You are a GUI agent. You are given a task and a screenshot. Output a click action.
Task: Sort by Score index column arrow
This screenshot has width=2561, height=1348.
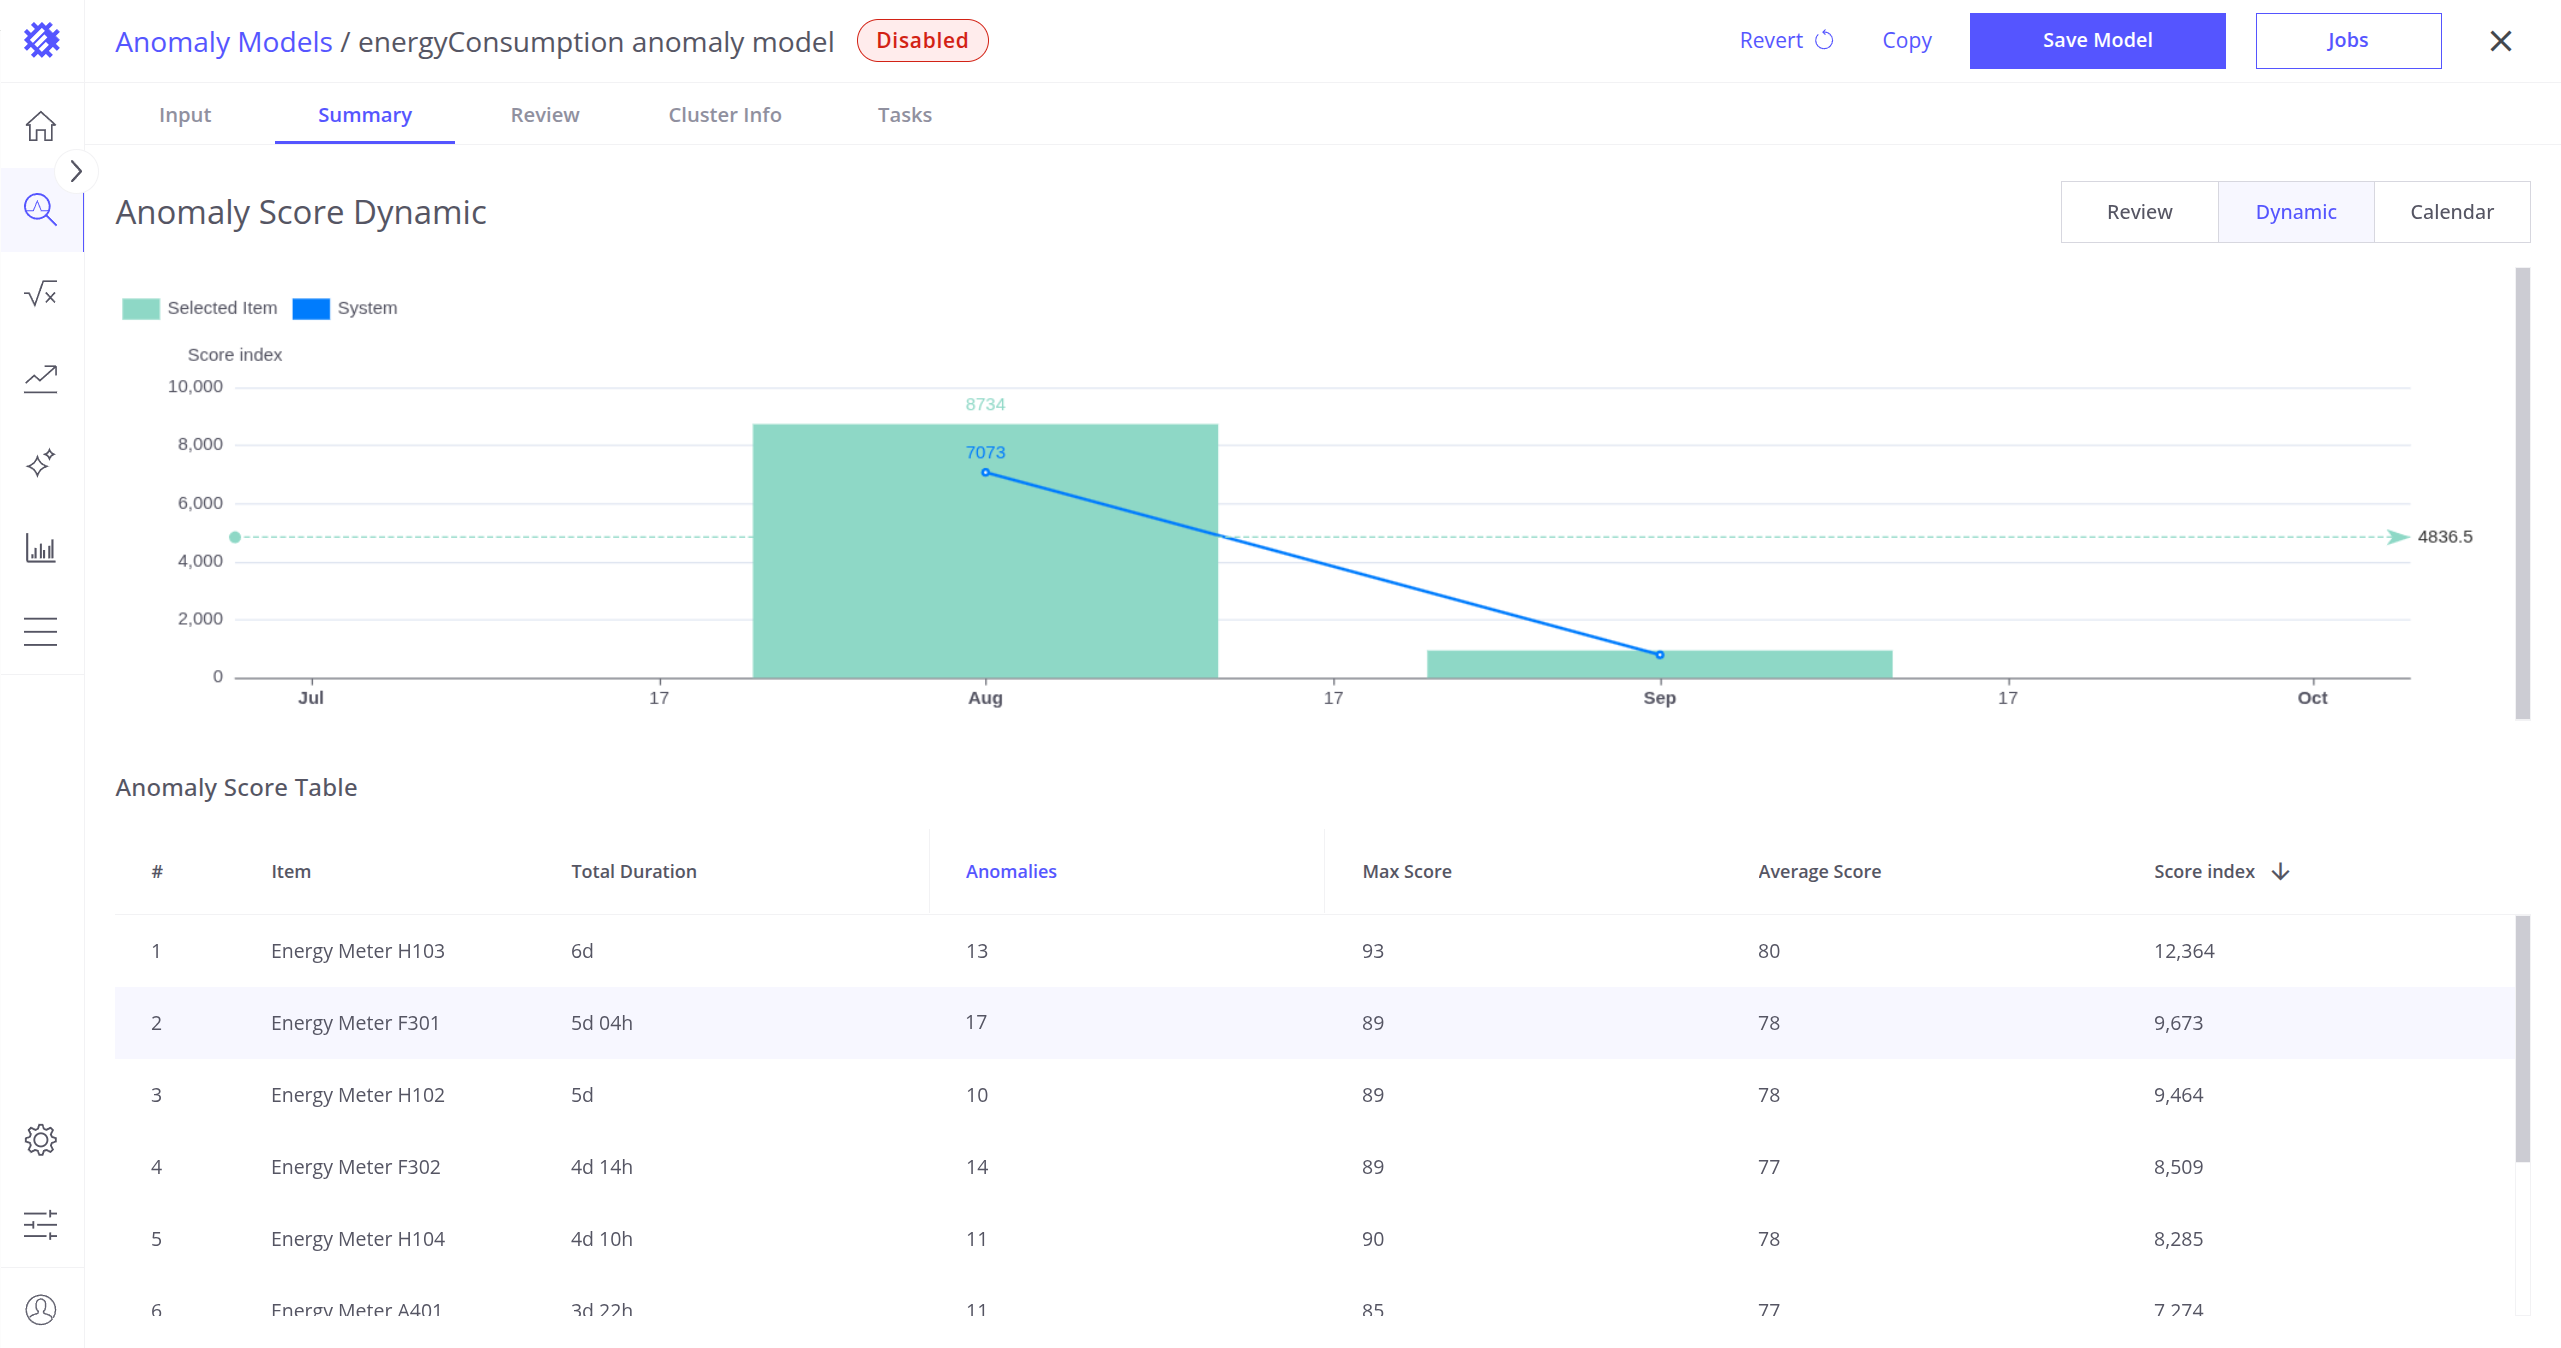pyautogui.click(x=2281, y=871)
